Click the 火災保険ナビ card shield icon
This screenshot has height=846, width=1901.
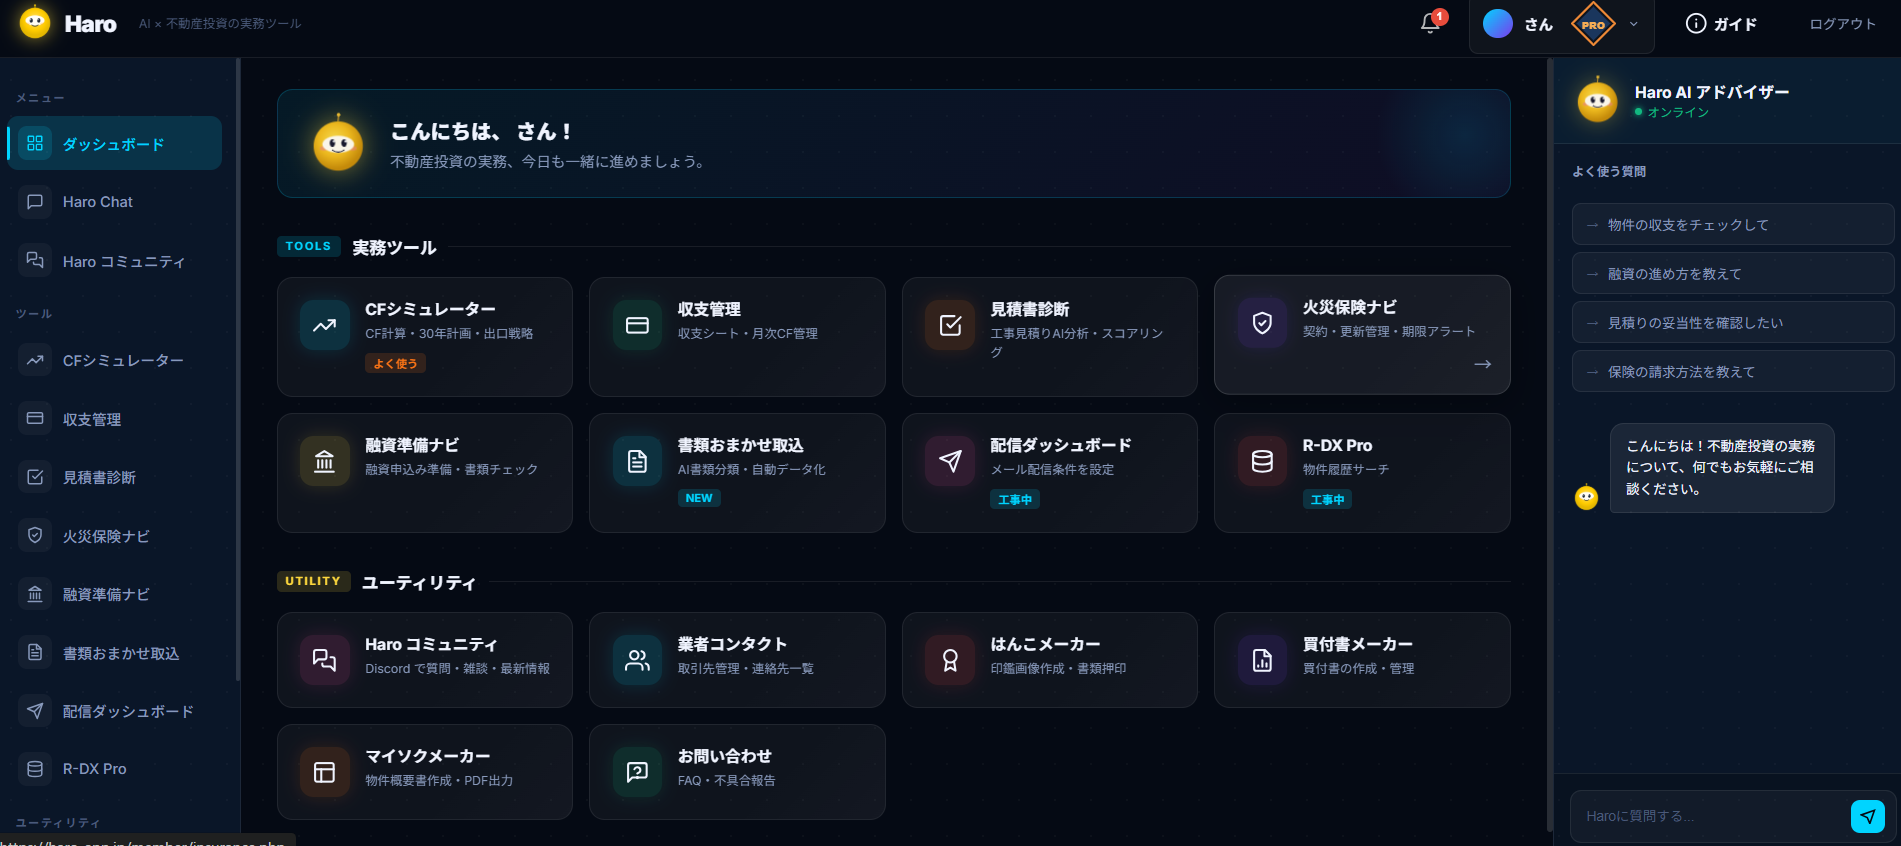1262,323
